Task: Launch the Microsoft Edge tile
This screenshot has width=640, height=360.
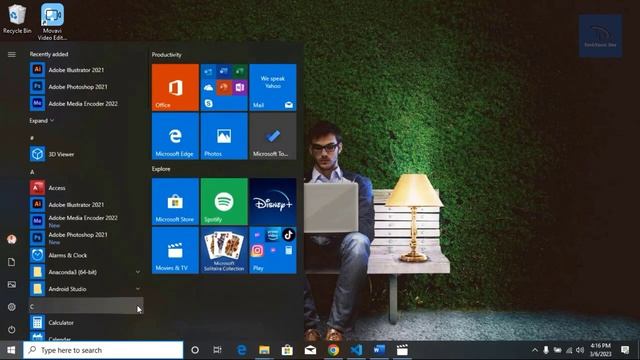Action: [175, 136]
